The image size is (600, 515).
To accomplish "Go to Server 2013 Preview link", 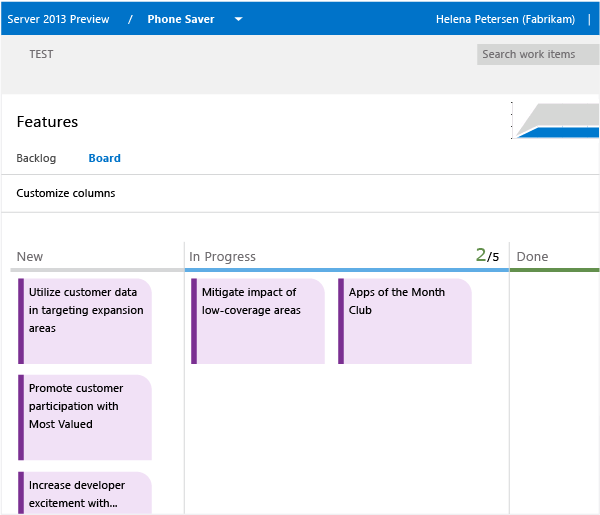I will (58, 19).
